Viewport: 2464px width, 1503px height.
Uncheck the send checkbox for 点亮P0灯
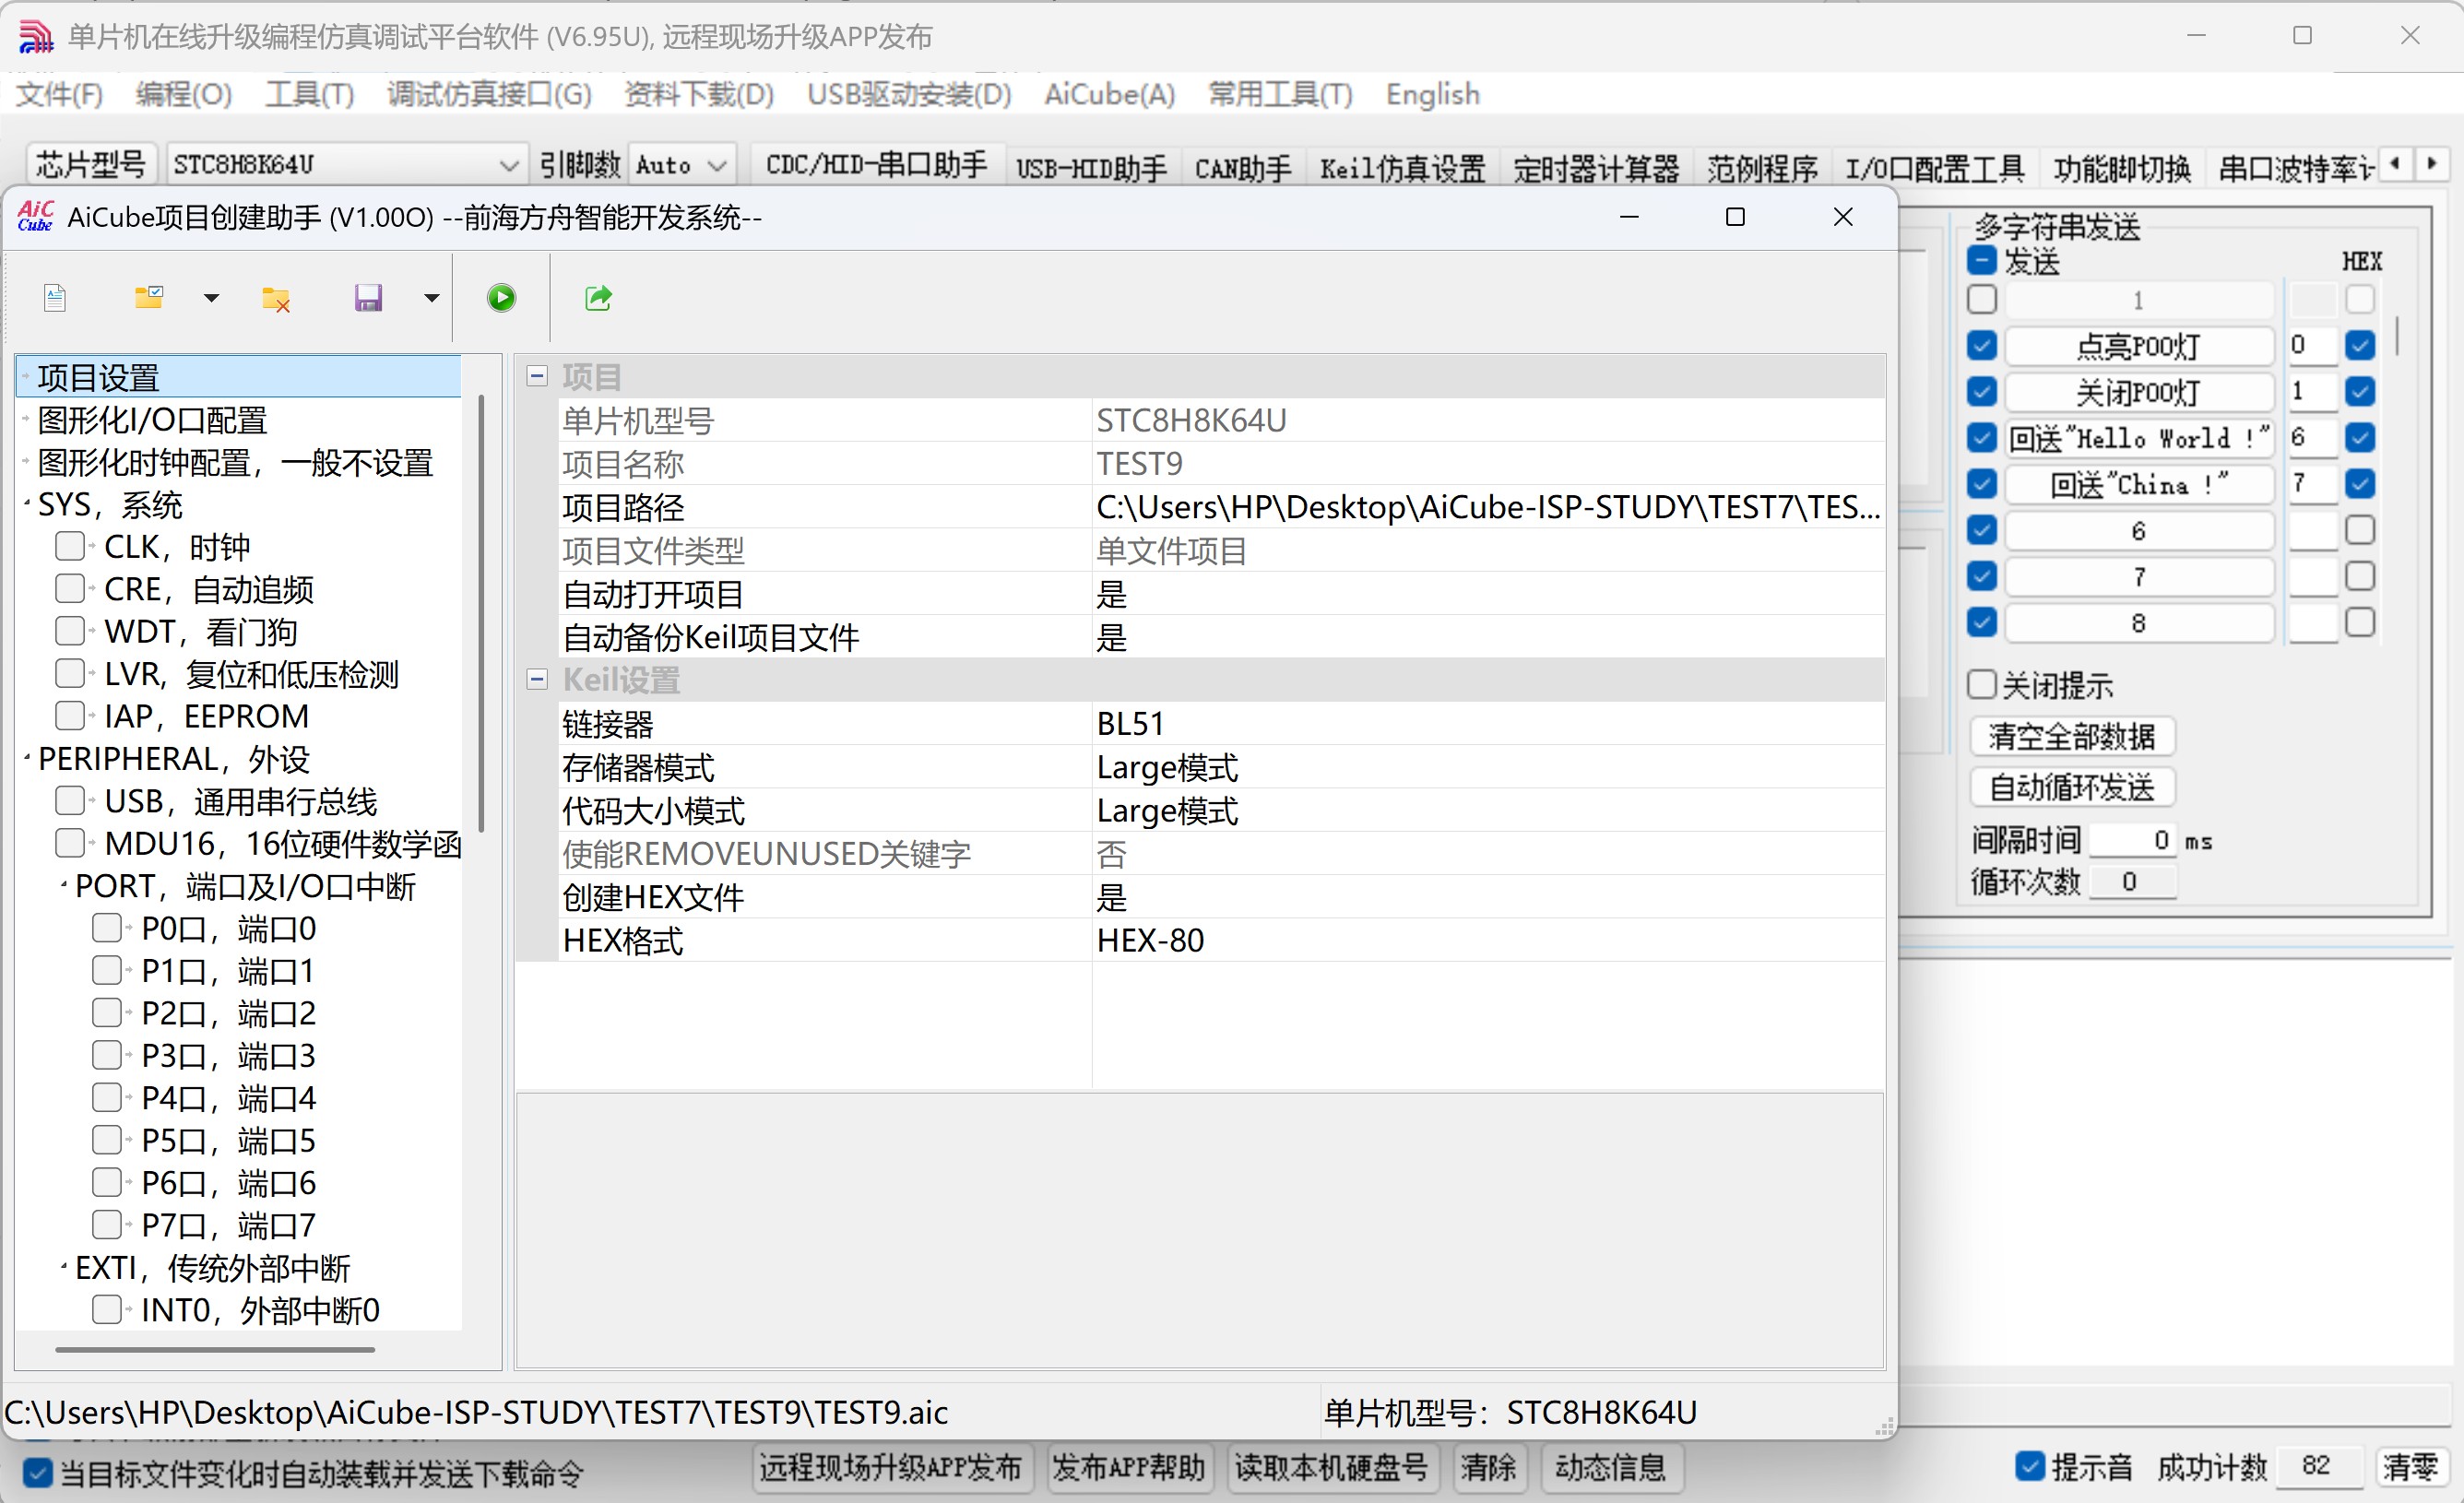pos(1981,346)
